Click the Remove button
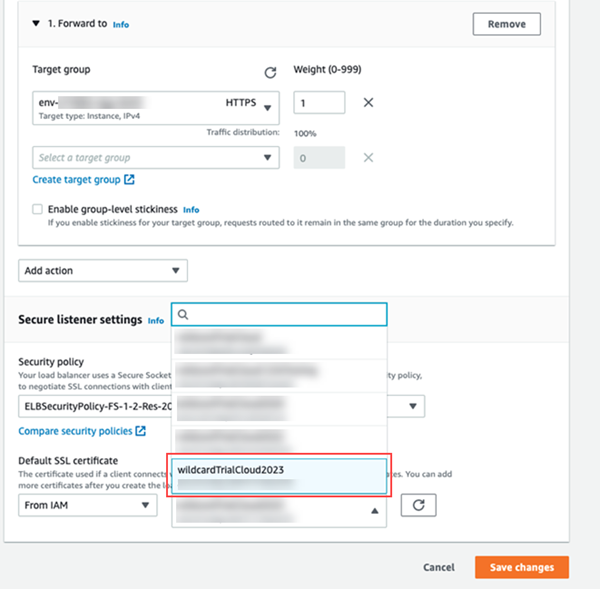Image resolution: width=600 pixels, height=589 pixels. [x=506, y=24]
